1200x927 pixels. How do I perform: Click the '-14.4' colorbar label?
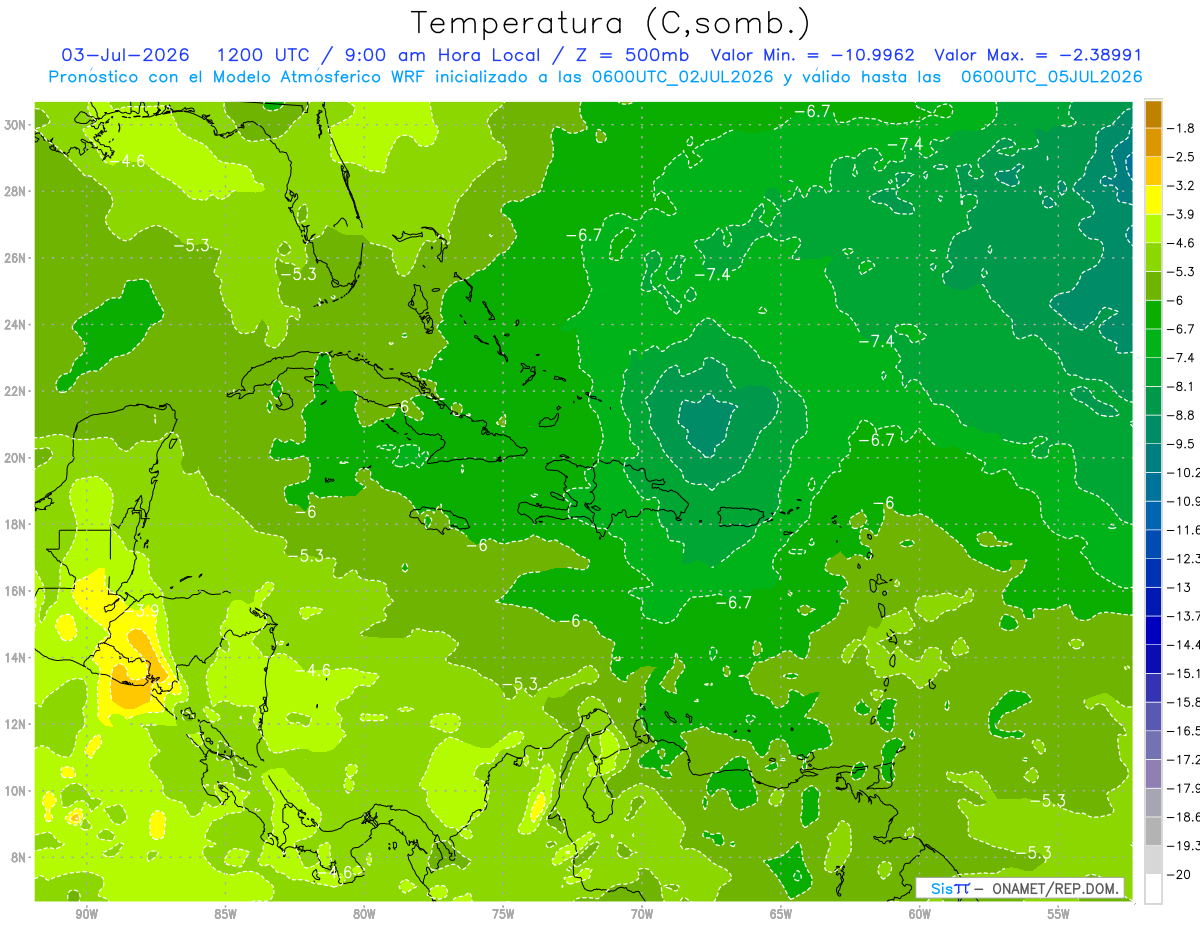[1185, 644]
